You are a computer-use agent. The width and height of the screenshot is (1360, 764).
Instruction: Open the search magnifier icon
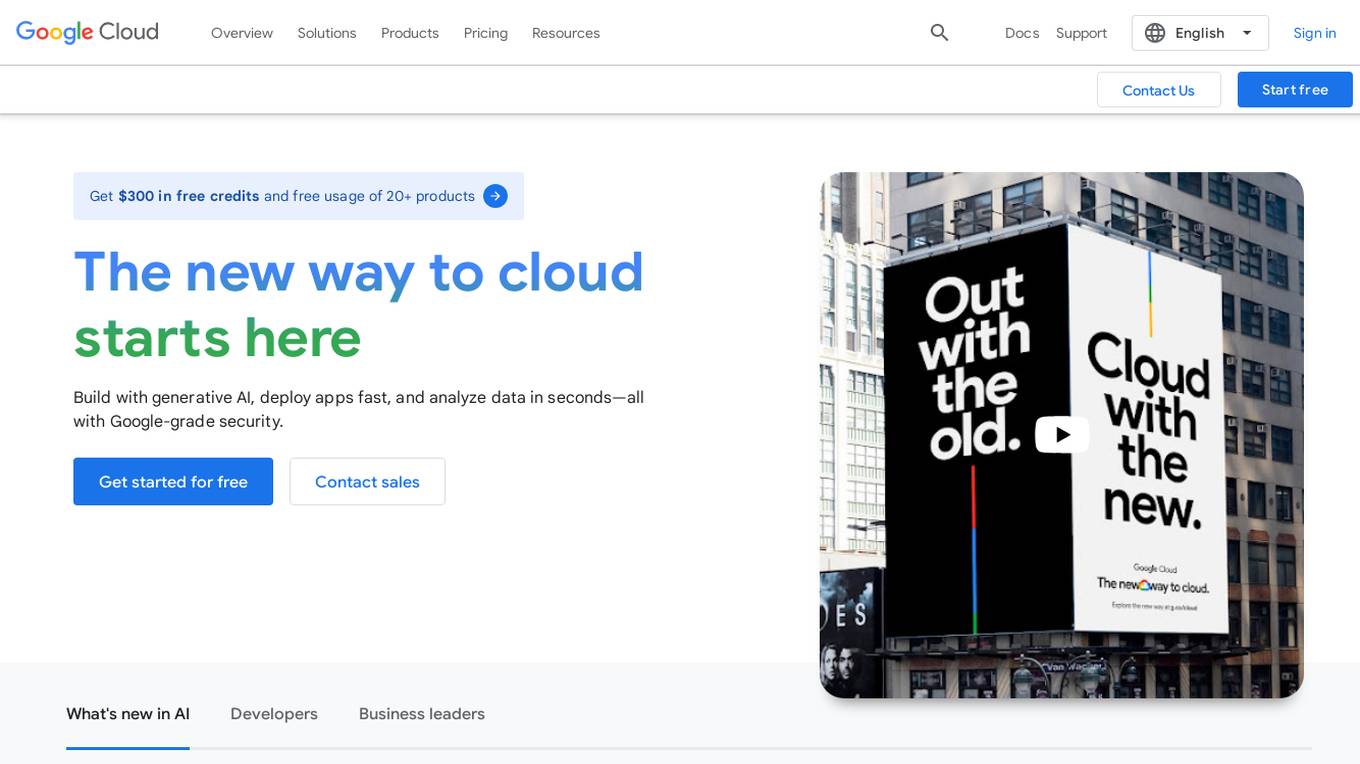(x=939, y=33)
